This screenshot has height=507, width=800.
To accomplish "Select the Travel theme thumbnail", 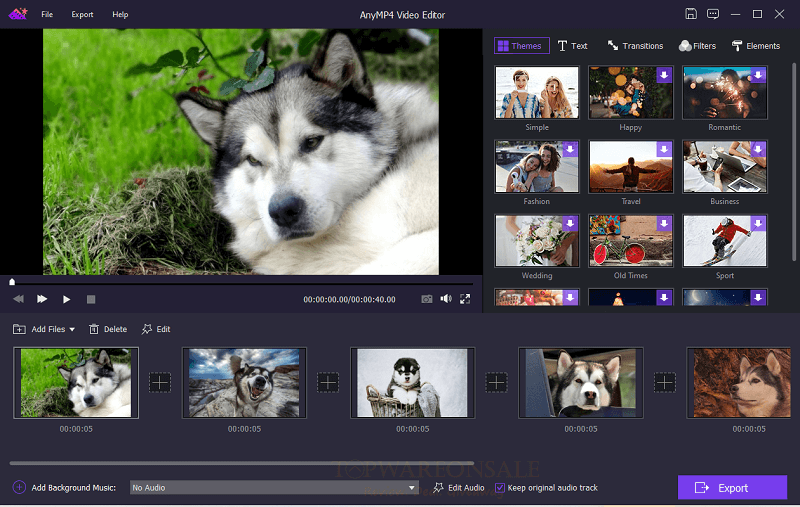I will point(631,167).
